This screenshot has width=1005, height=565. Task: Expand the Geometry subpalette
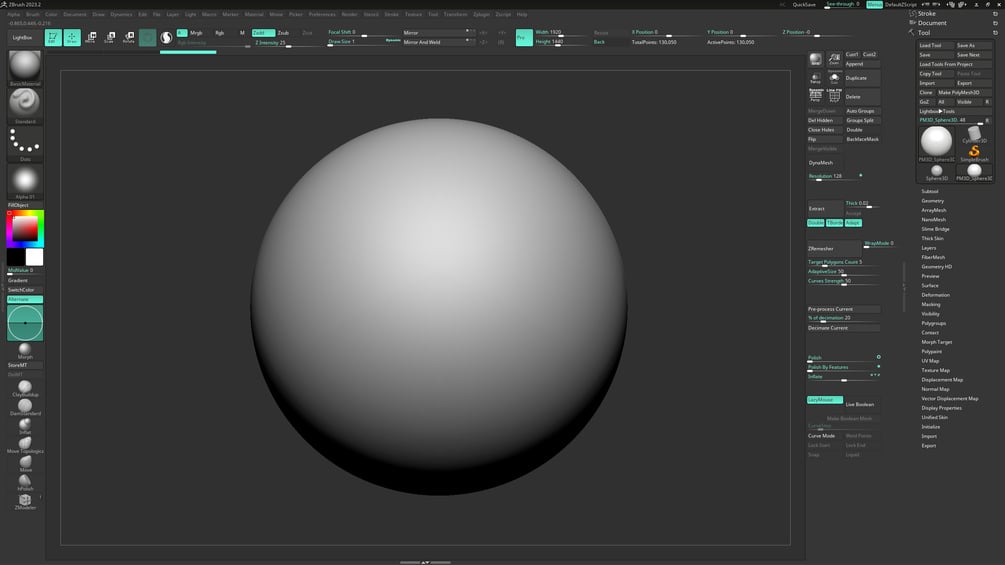click(933, 201)
